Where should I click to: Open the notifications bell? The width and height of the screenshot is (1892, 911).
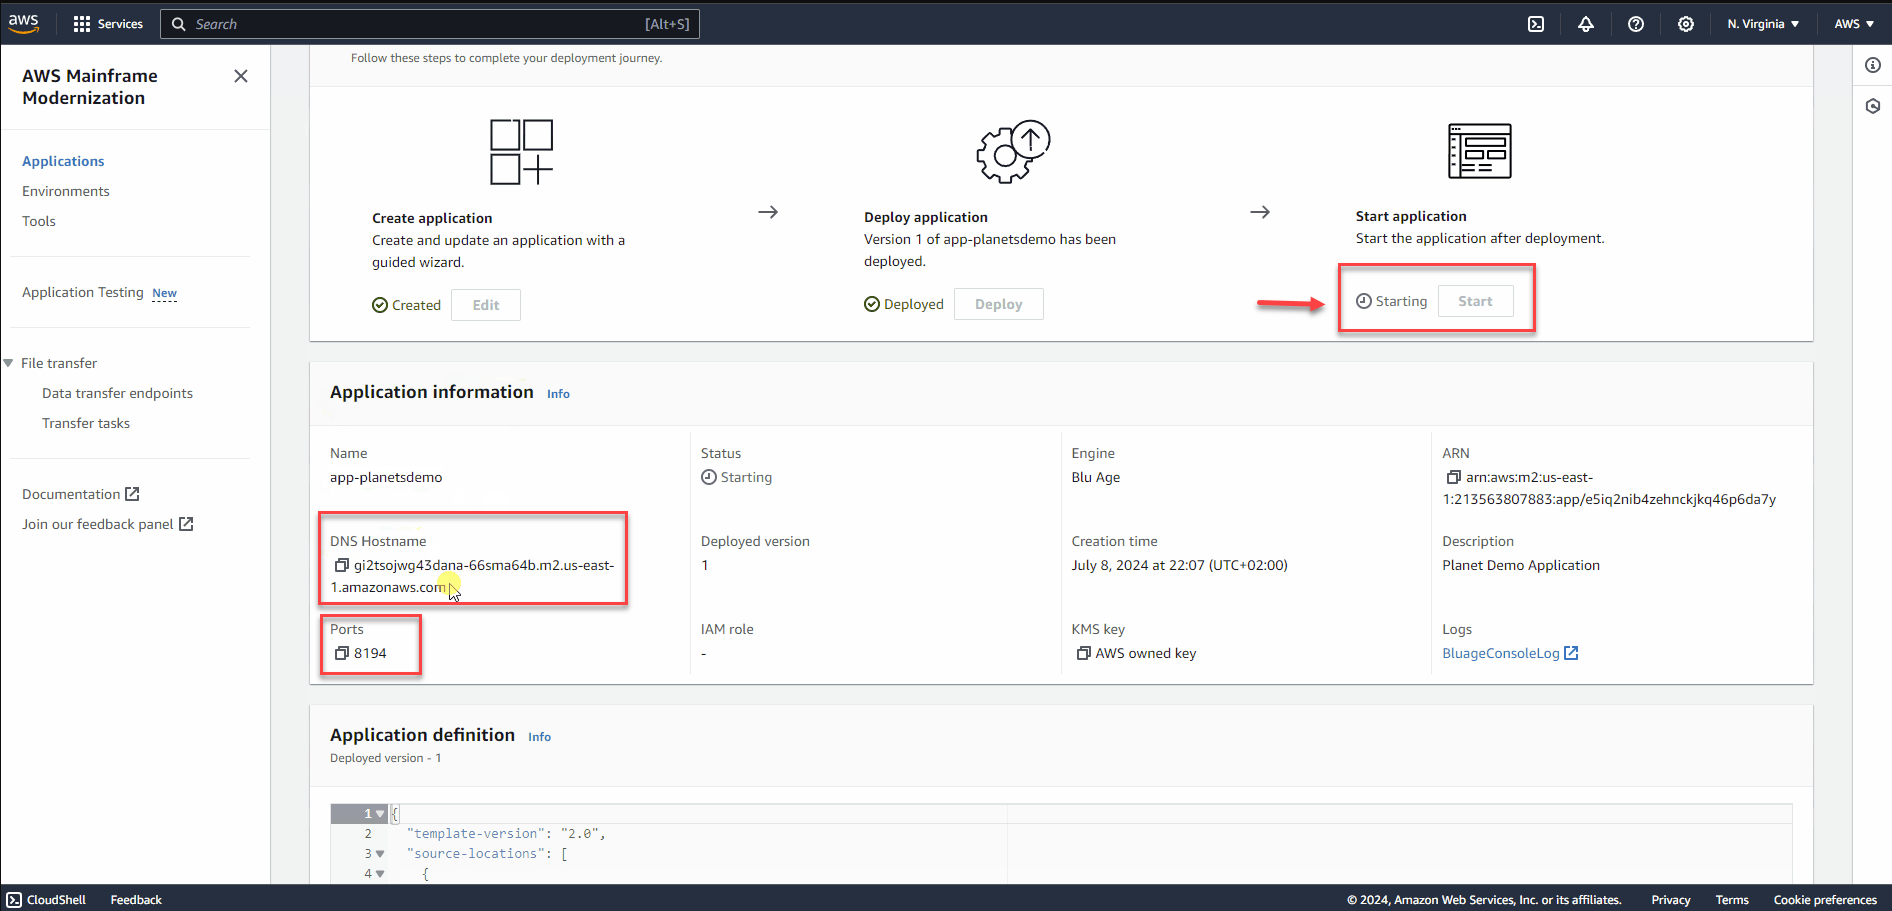point(1586,24)
